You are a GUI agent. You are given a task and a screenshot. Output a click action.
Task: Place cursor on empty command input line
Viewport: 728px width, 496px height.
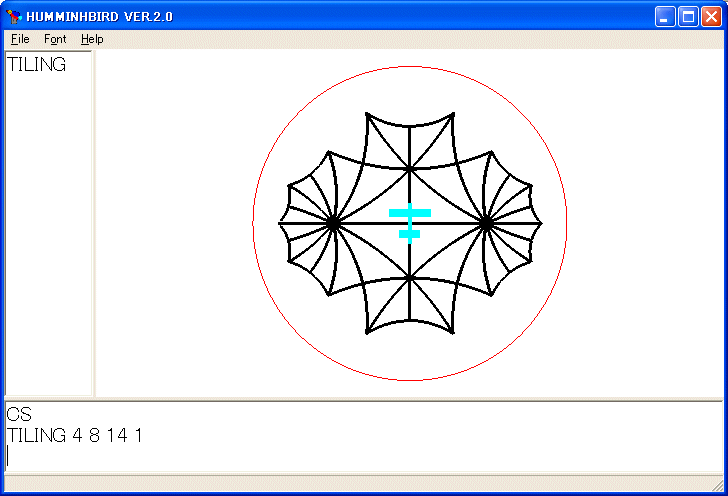pyautogui.click(x=364, y=456)
